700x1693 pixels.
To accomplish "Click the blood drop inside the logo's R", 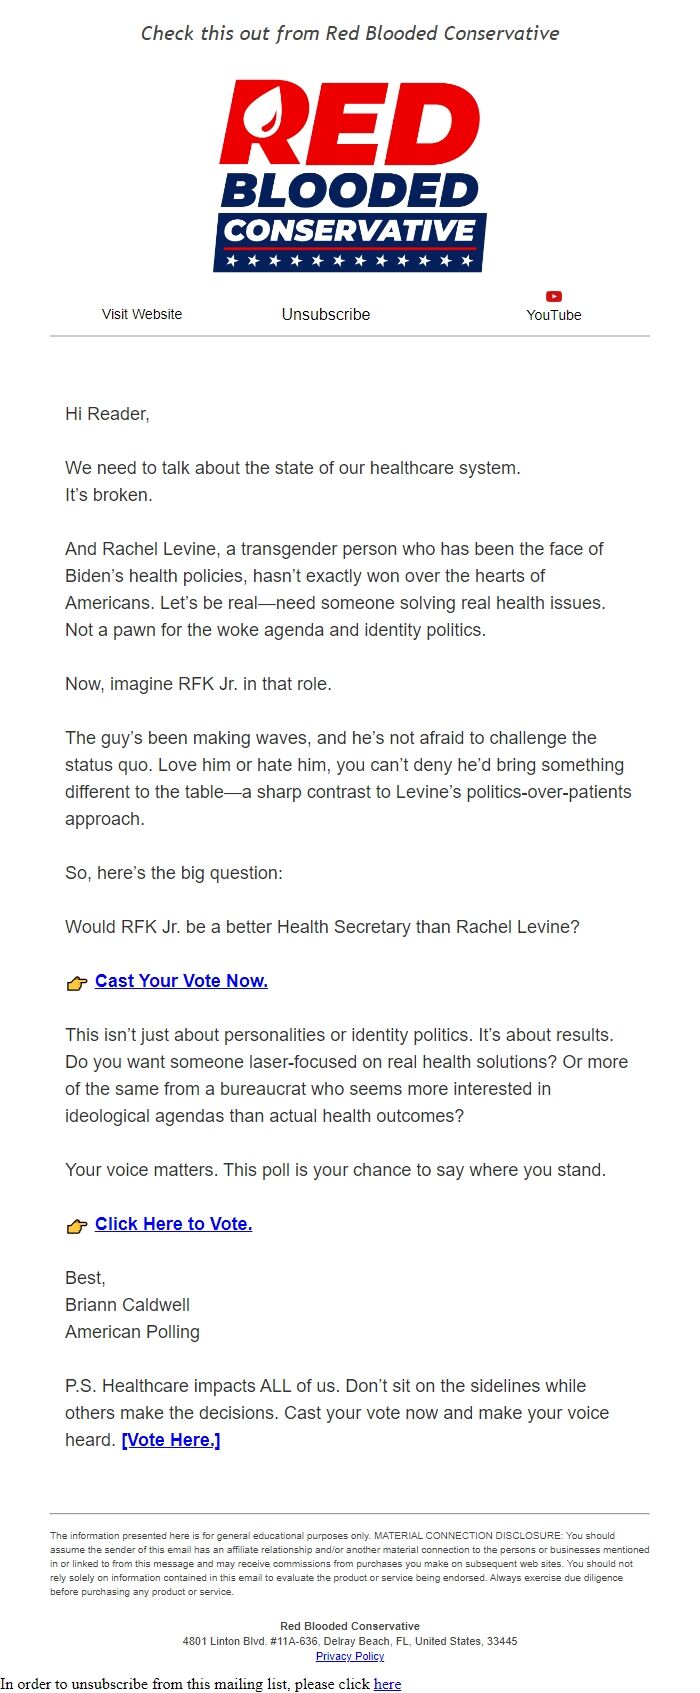I will [x=267, y=121].
